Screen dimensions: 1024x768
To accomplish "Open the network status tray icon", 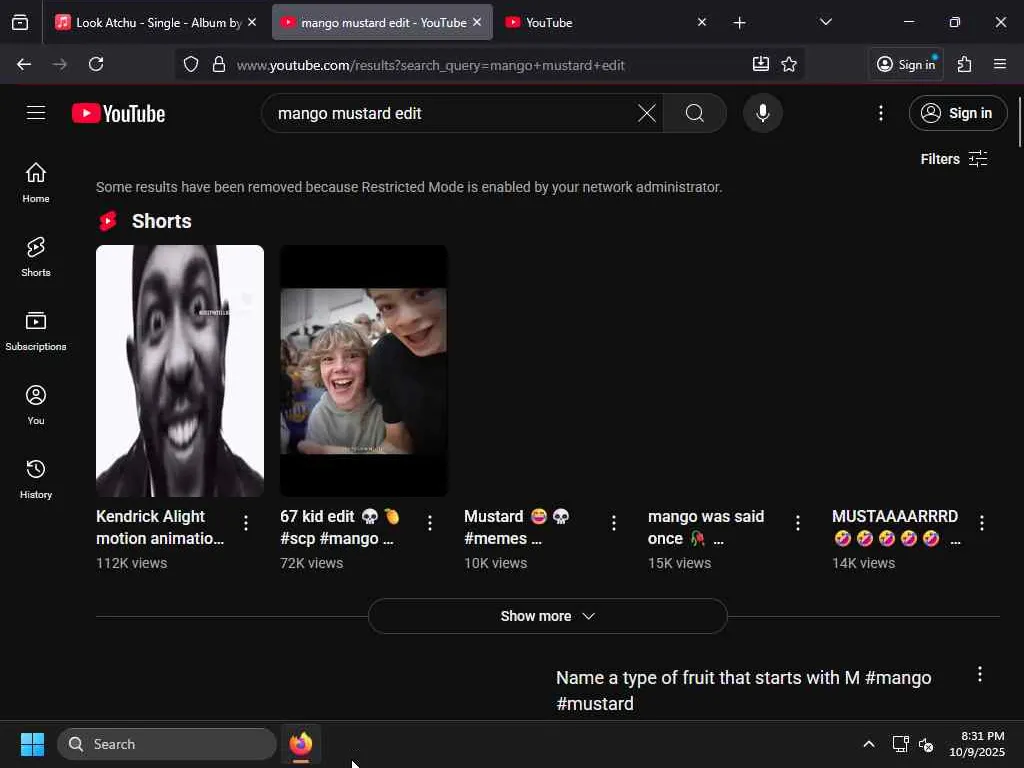I will click(900, 744).
